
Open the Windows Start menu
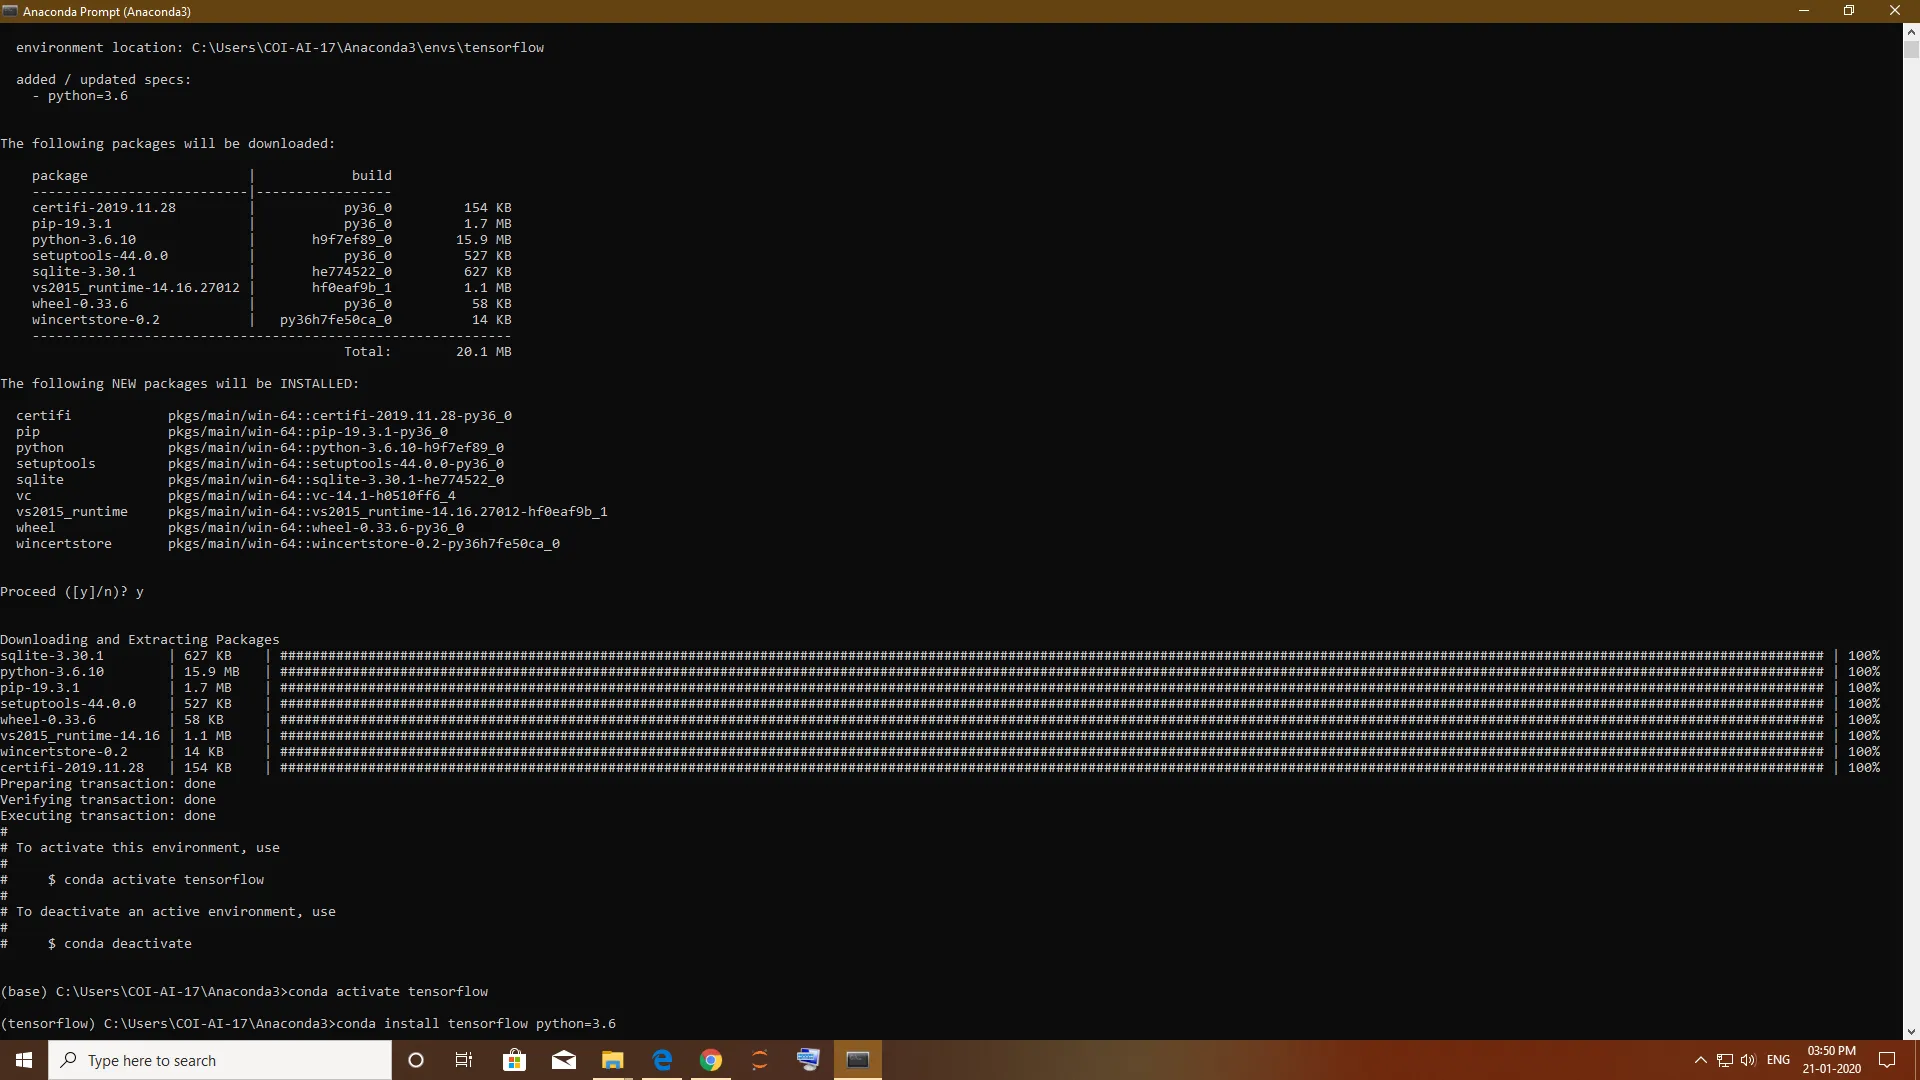point(24,1060)
